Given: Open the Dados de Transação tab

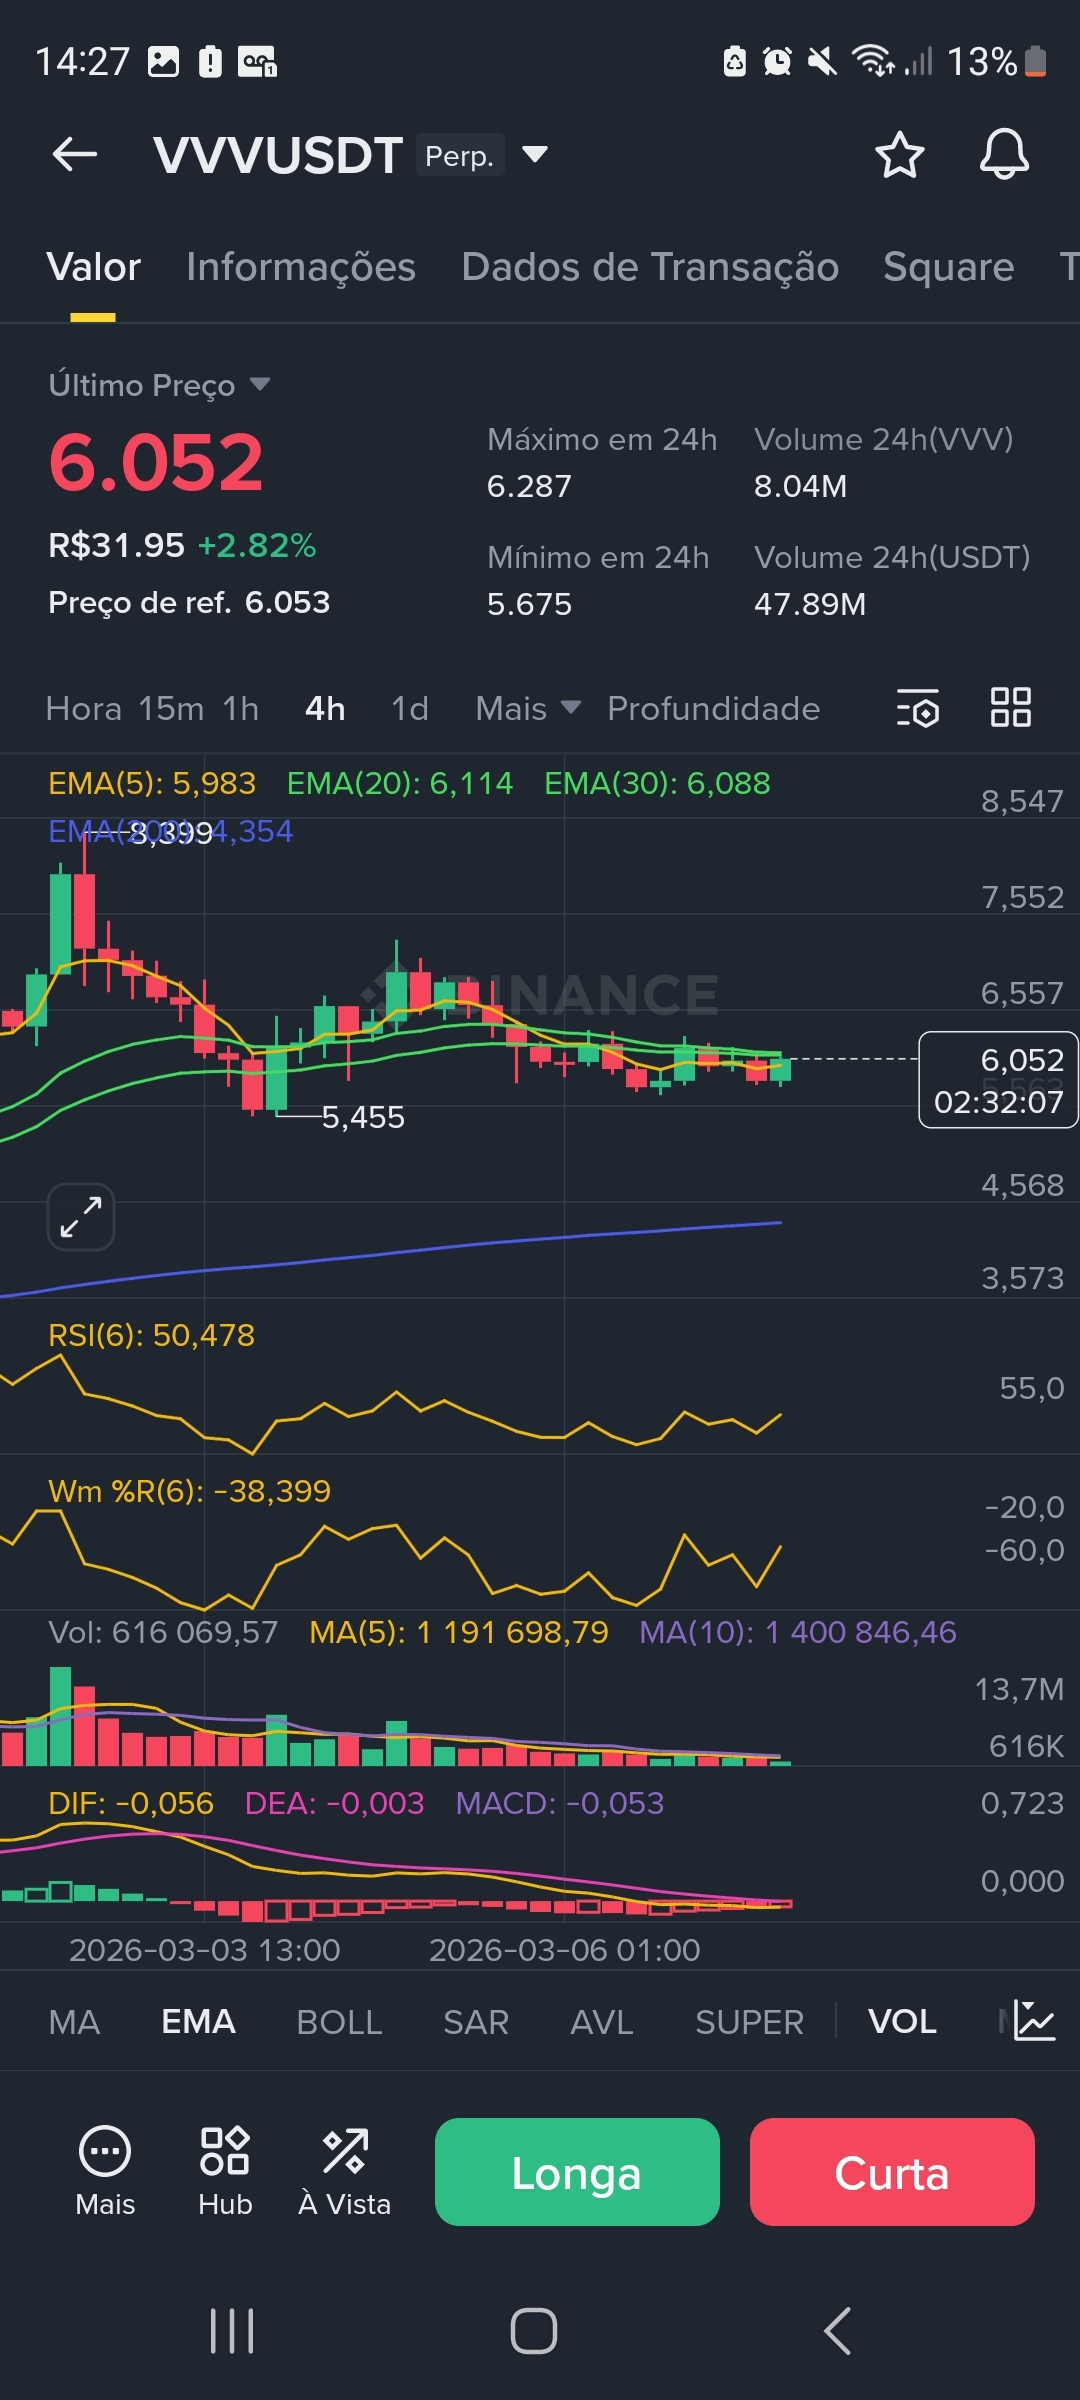Looking at the screenshot, I should [650, 267].
